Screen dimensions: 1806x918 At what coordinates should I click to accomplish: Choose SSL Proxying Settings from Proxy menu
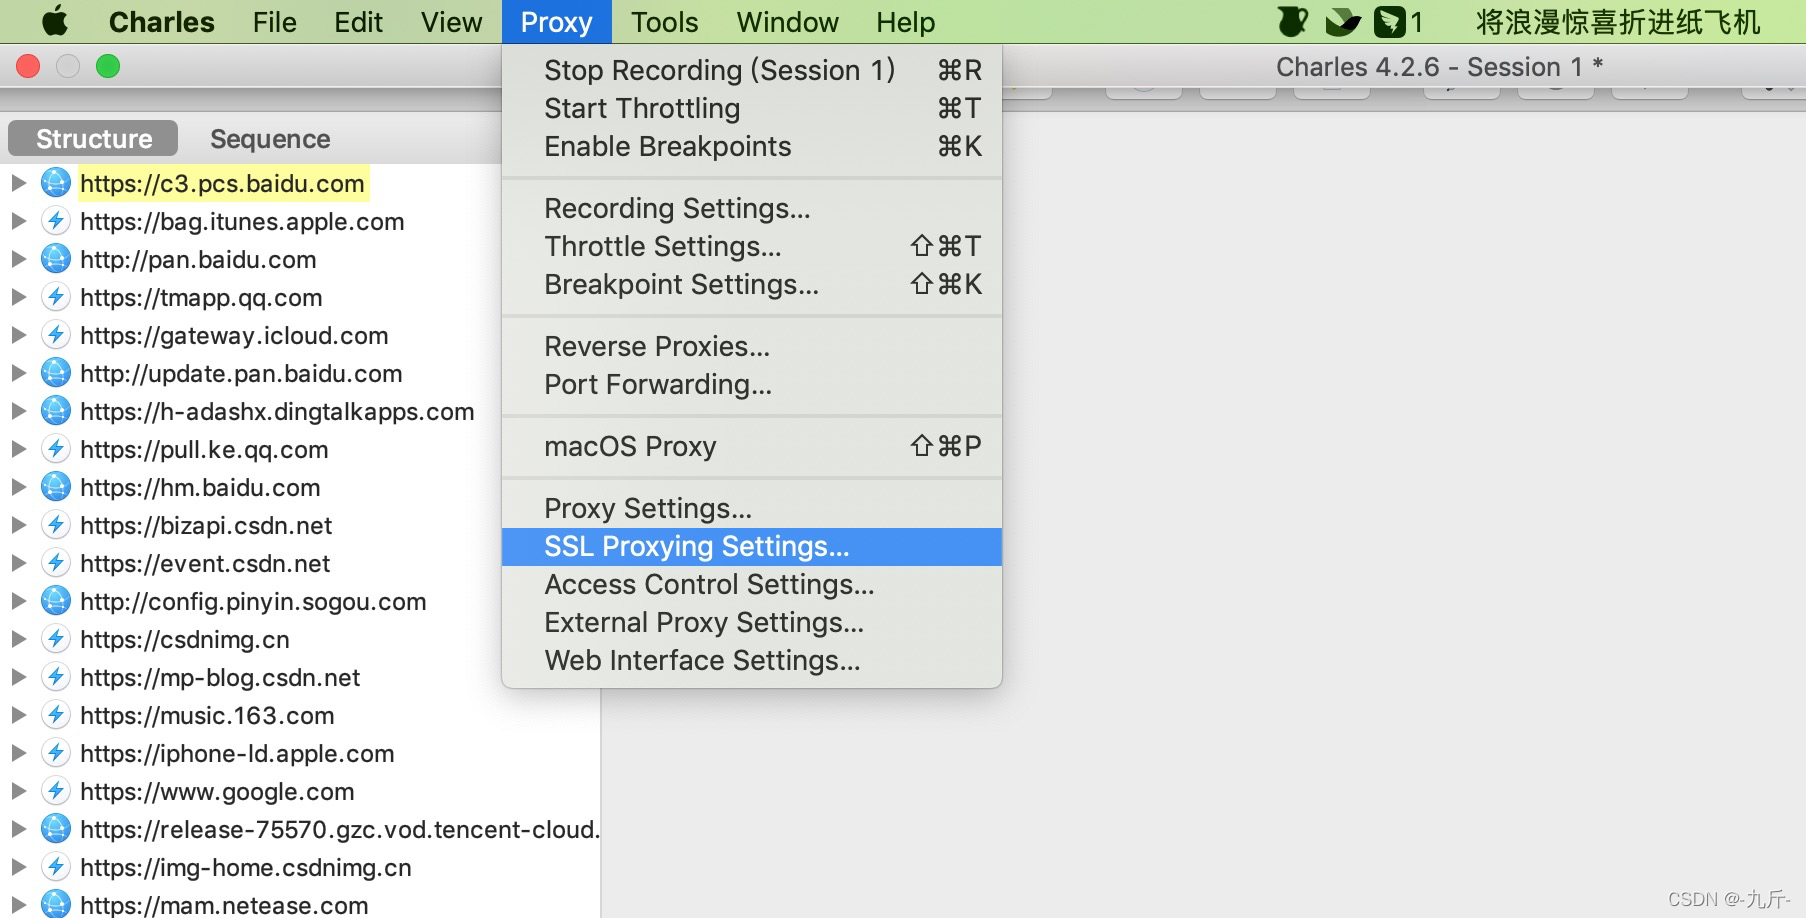752,547
